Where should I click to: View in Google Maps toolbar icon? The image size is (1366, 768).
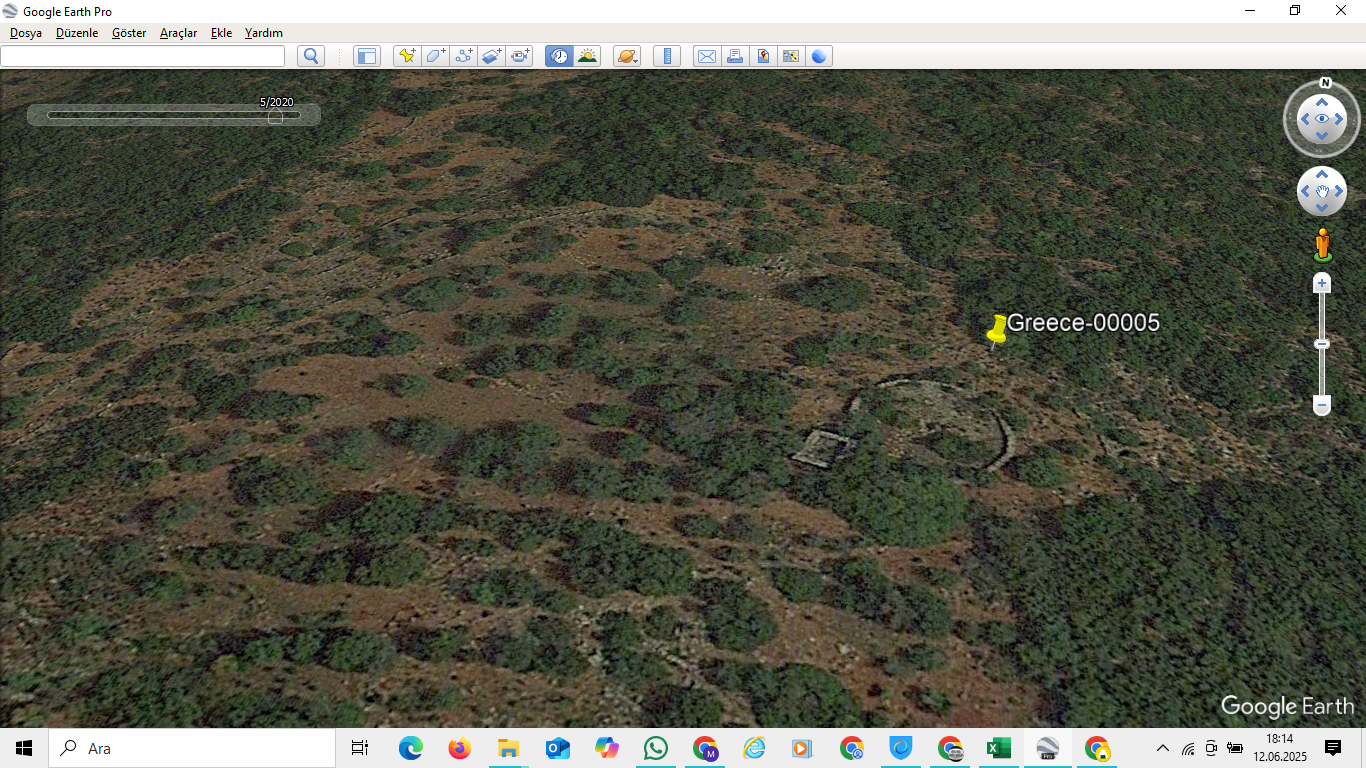pyautogui.click(x=791, y=56)
